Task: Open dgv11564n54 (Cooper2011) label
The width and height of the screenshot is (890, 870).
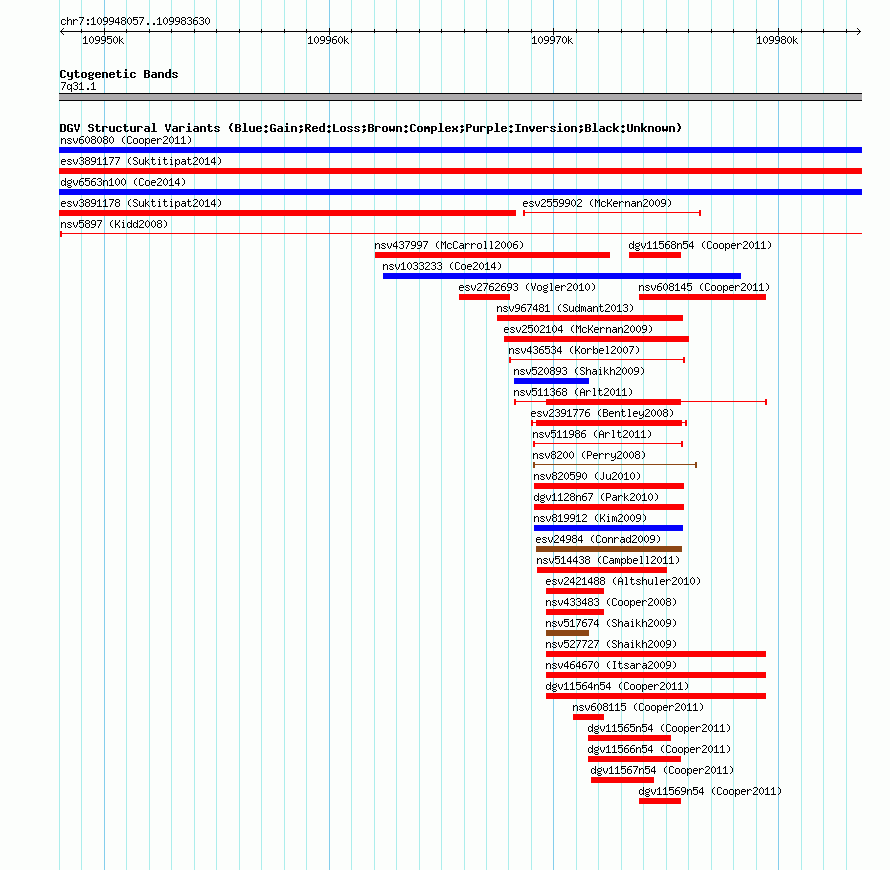Action: point(617,686)
